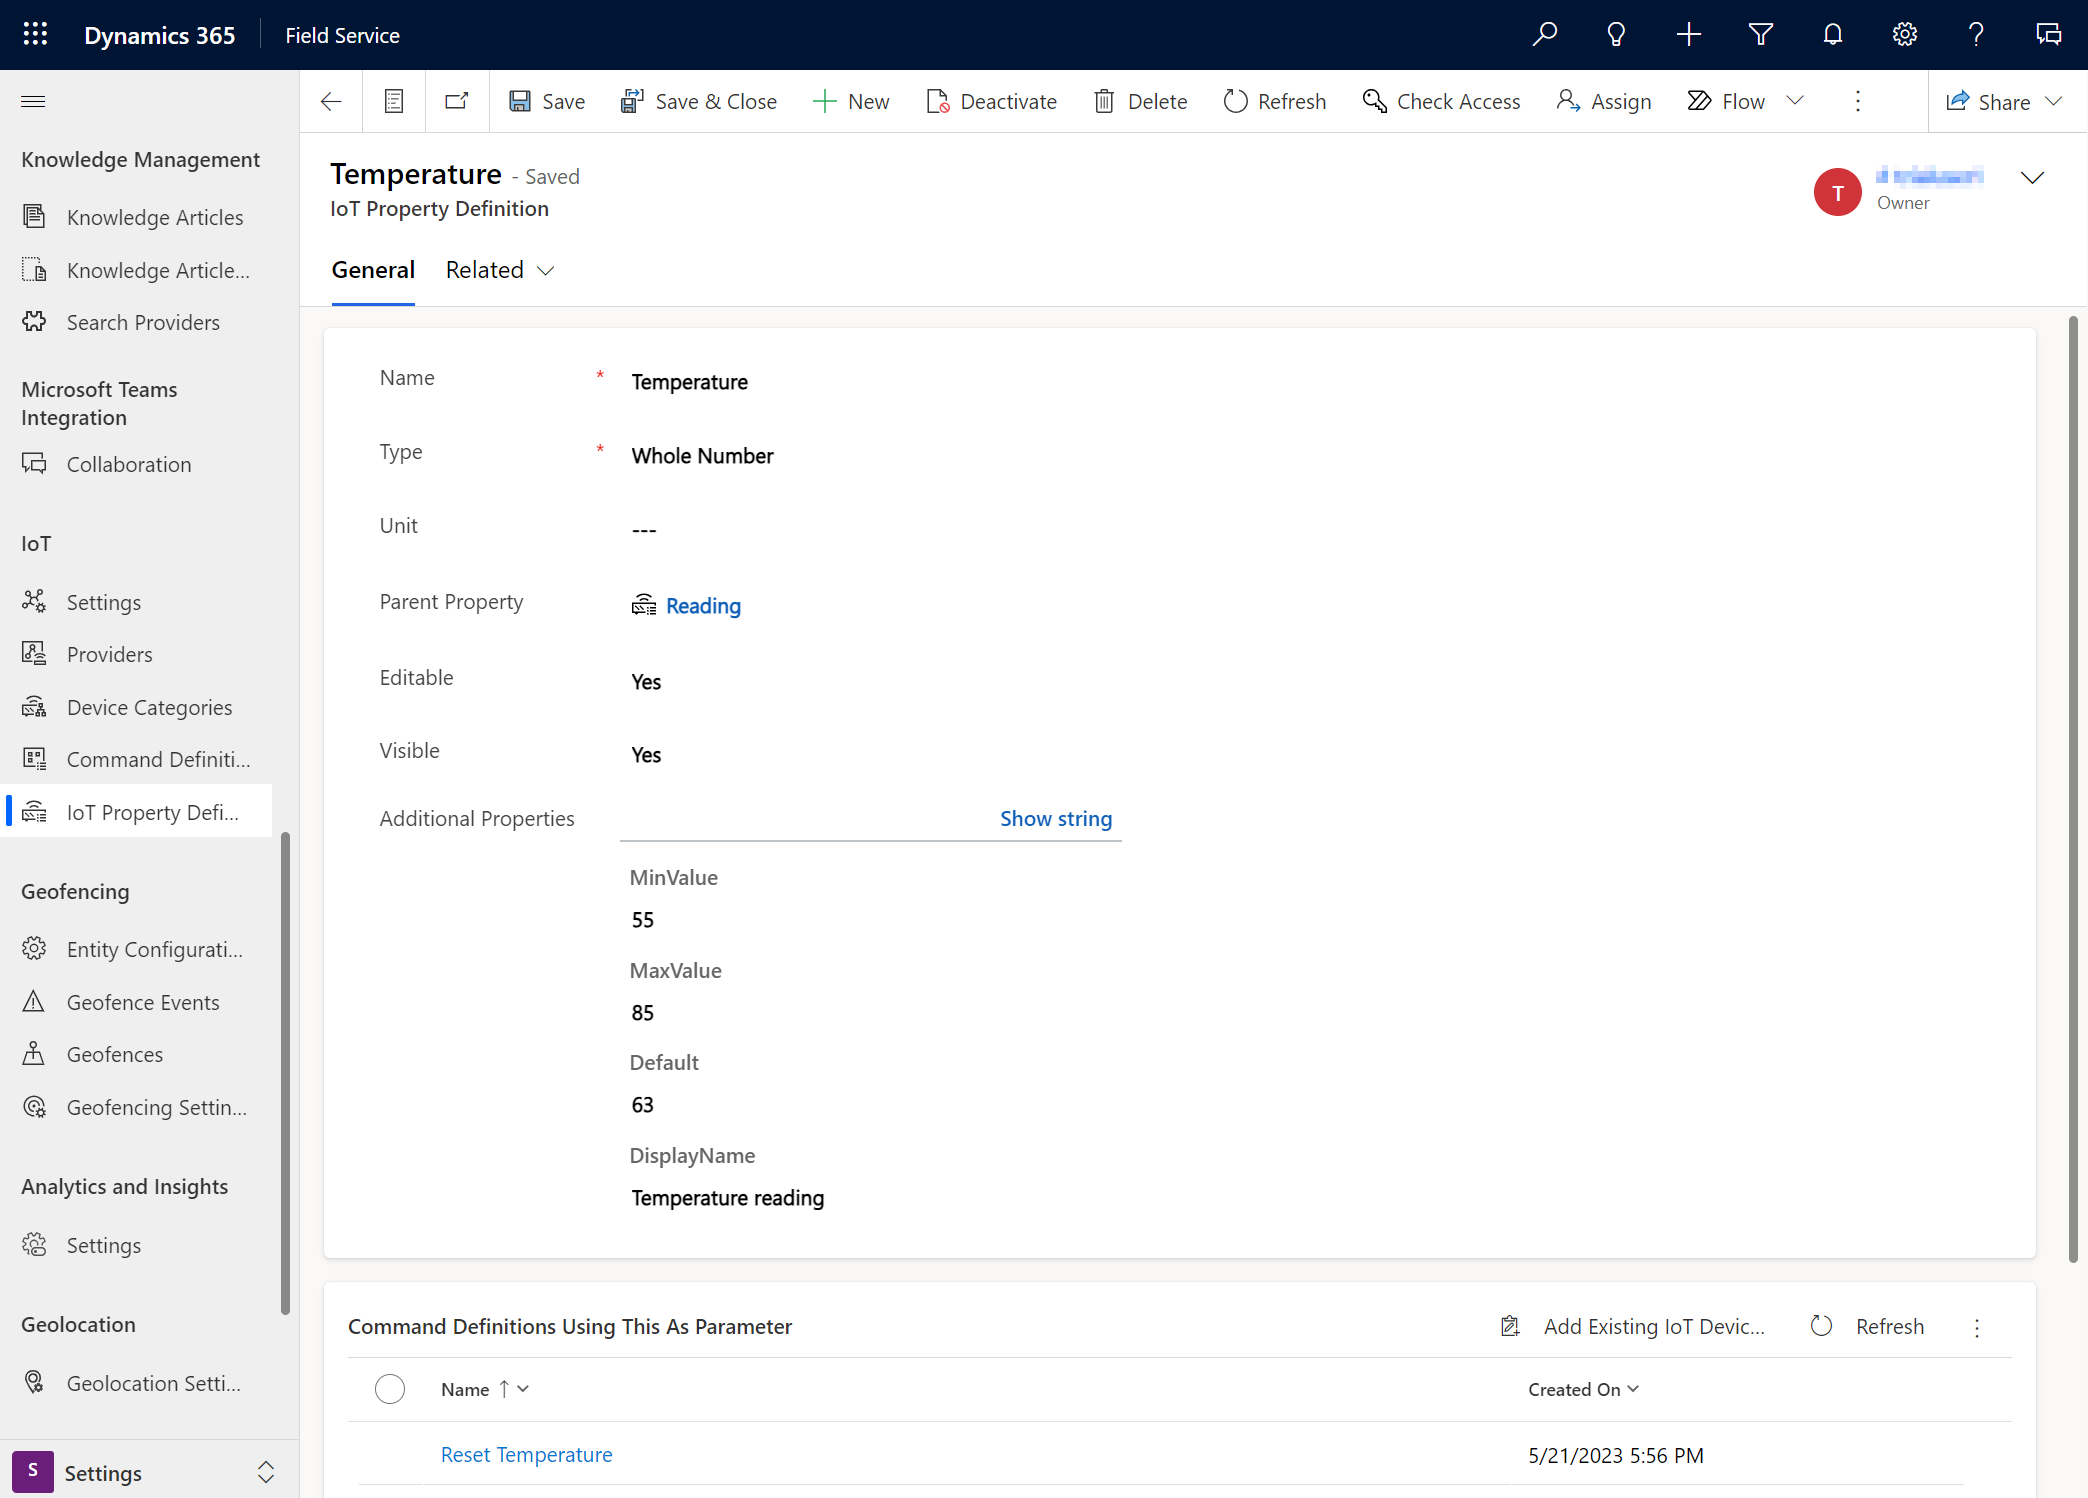2088x1498 pixels.
Task: Click the Device Categories sidebar icon
Action: pos(36,707)
